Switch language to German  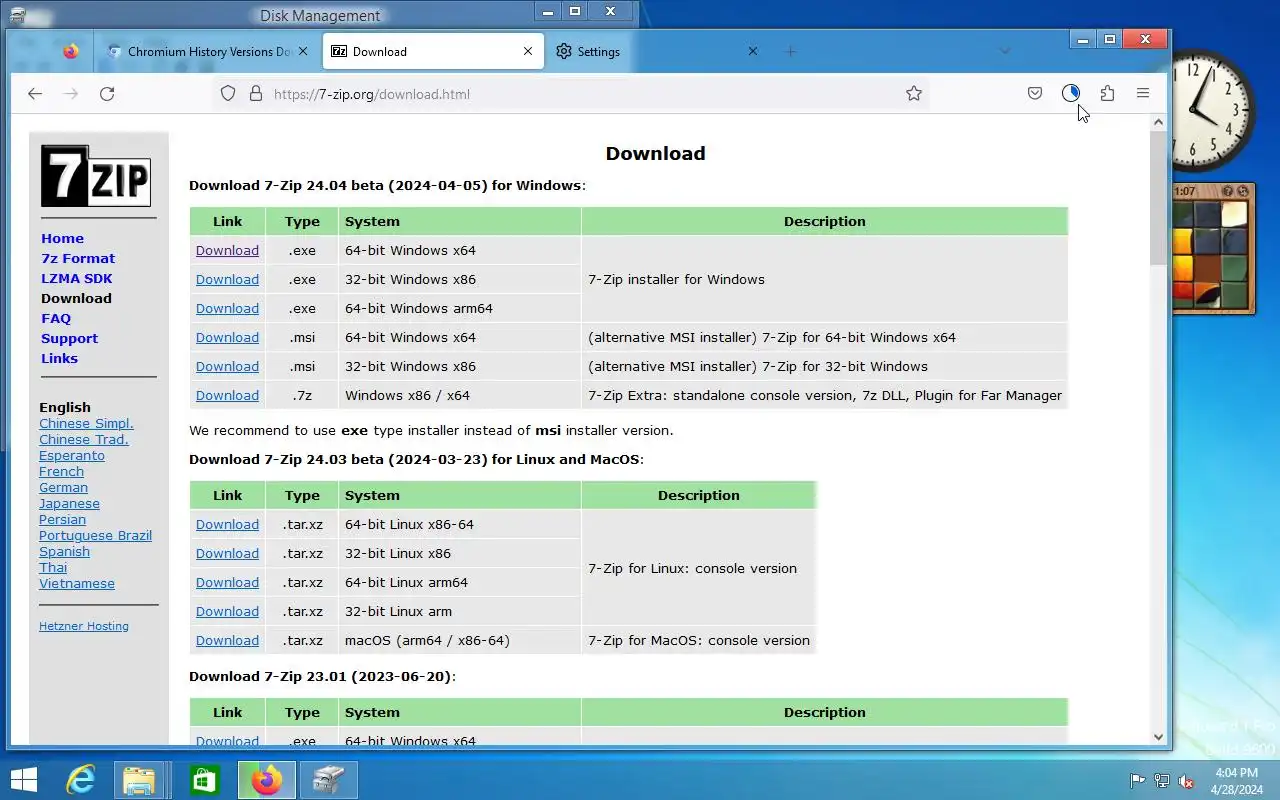tap(63, 487)
